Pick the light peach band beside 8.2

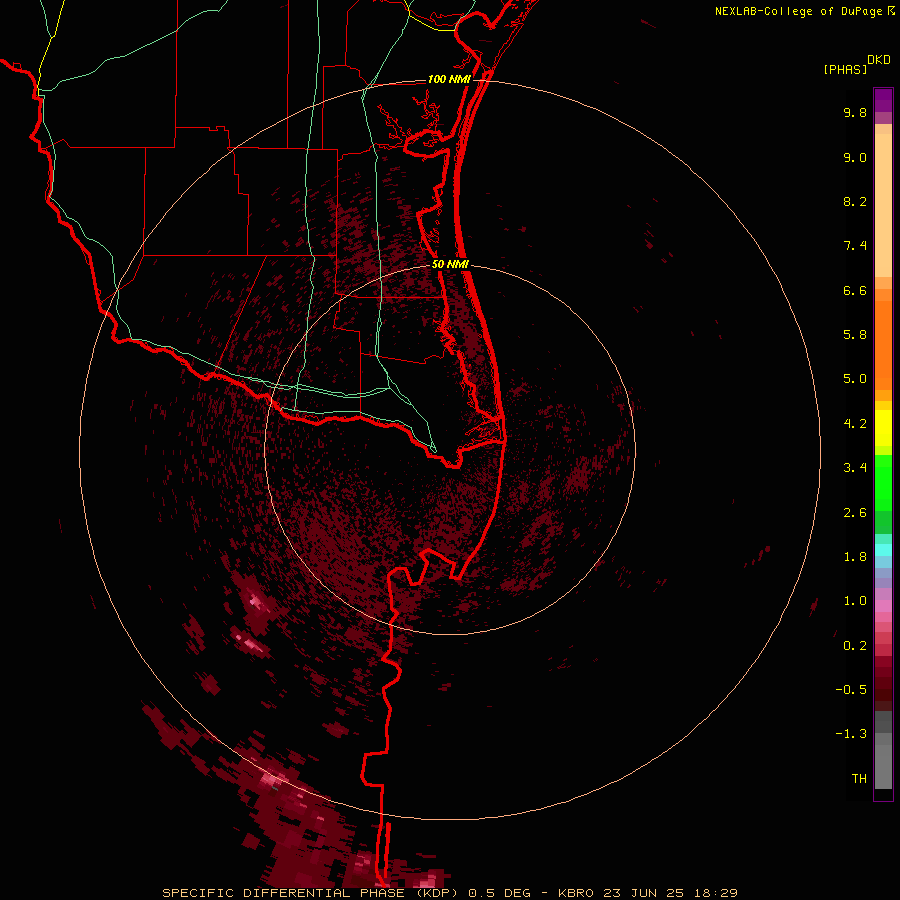pos(883,205)
